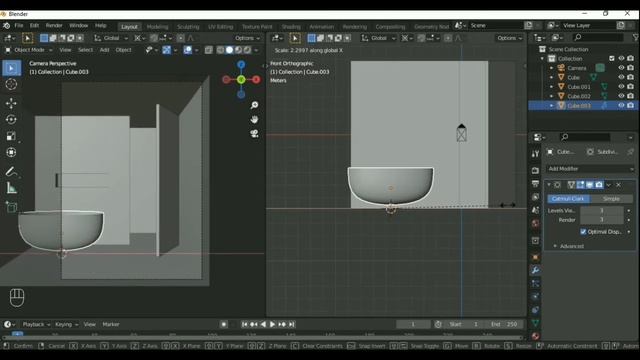The image size is (640, 360).
Task: Select the Cursor tool
Action: pyautogui.click(x=11, y=84)
